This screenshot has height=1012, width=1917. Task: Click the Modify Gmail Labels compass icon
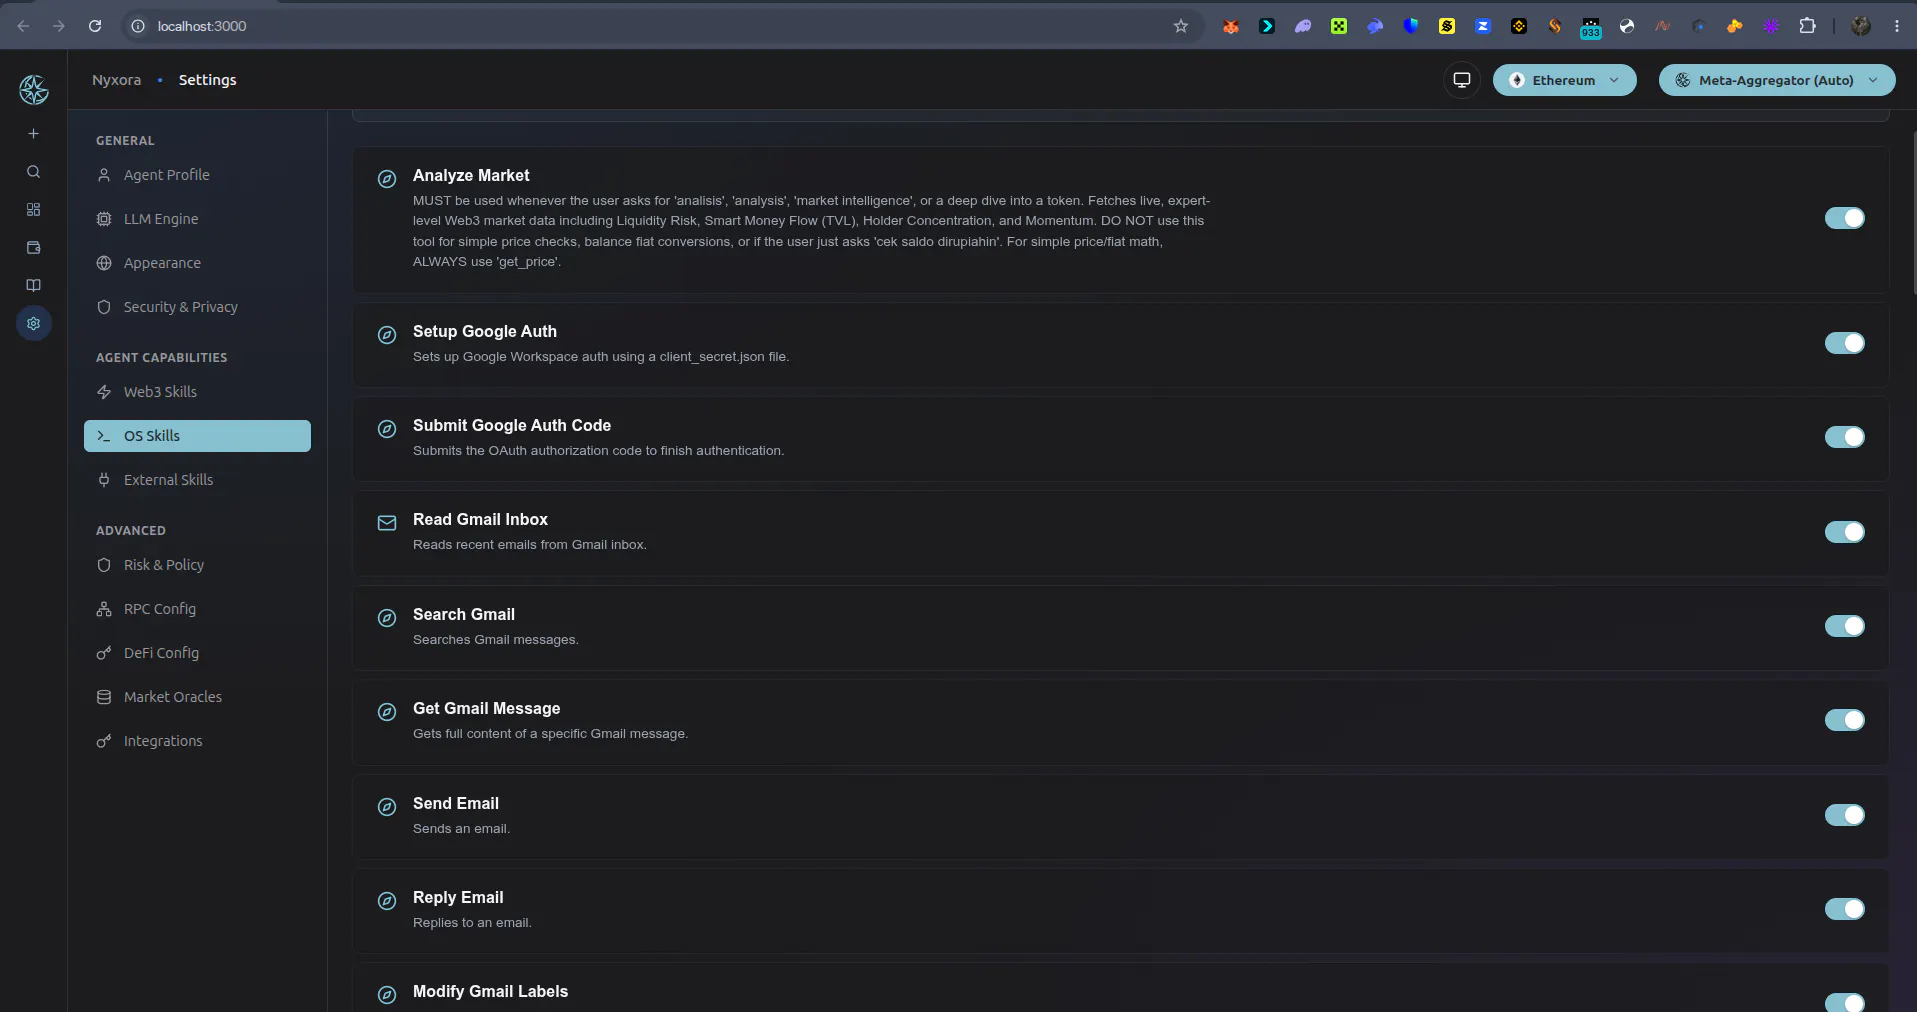coord(387,995)
